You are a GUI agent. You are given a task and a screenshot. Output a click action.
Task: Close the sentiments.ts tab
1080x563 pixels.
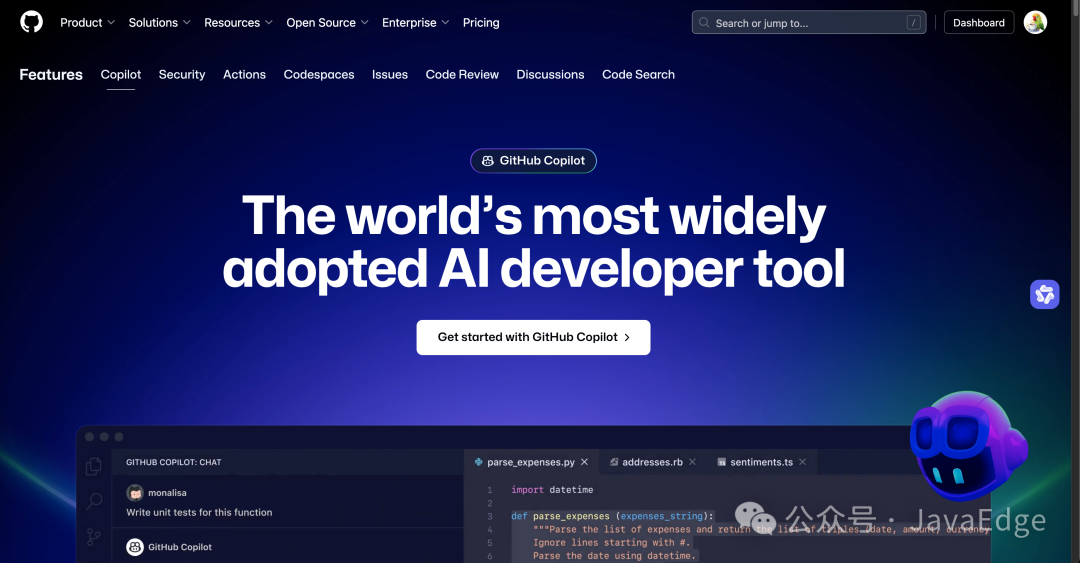click(x=802, y=462)
